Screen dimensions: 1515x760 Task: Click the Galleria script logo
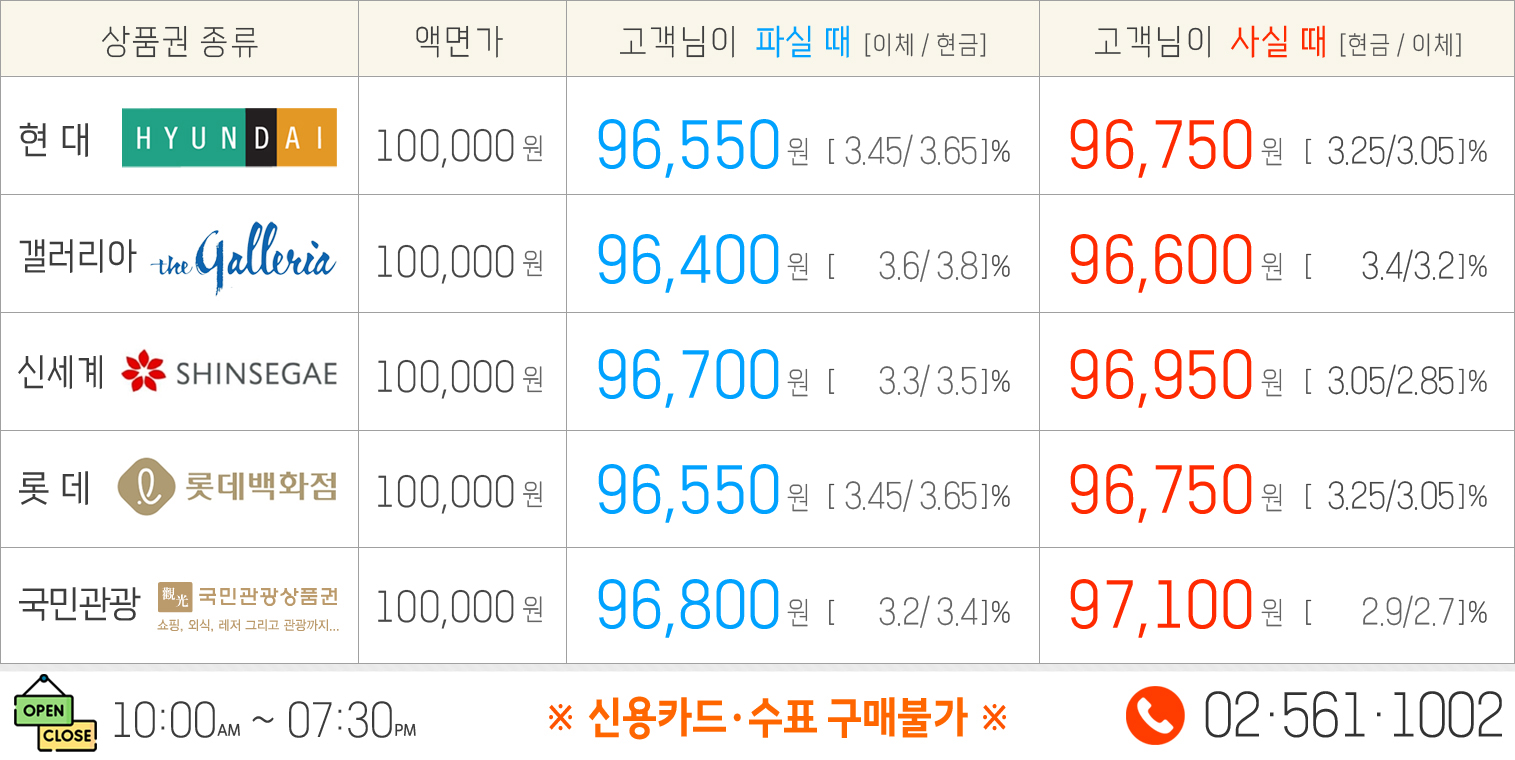click(243, 260)
